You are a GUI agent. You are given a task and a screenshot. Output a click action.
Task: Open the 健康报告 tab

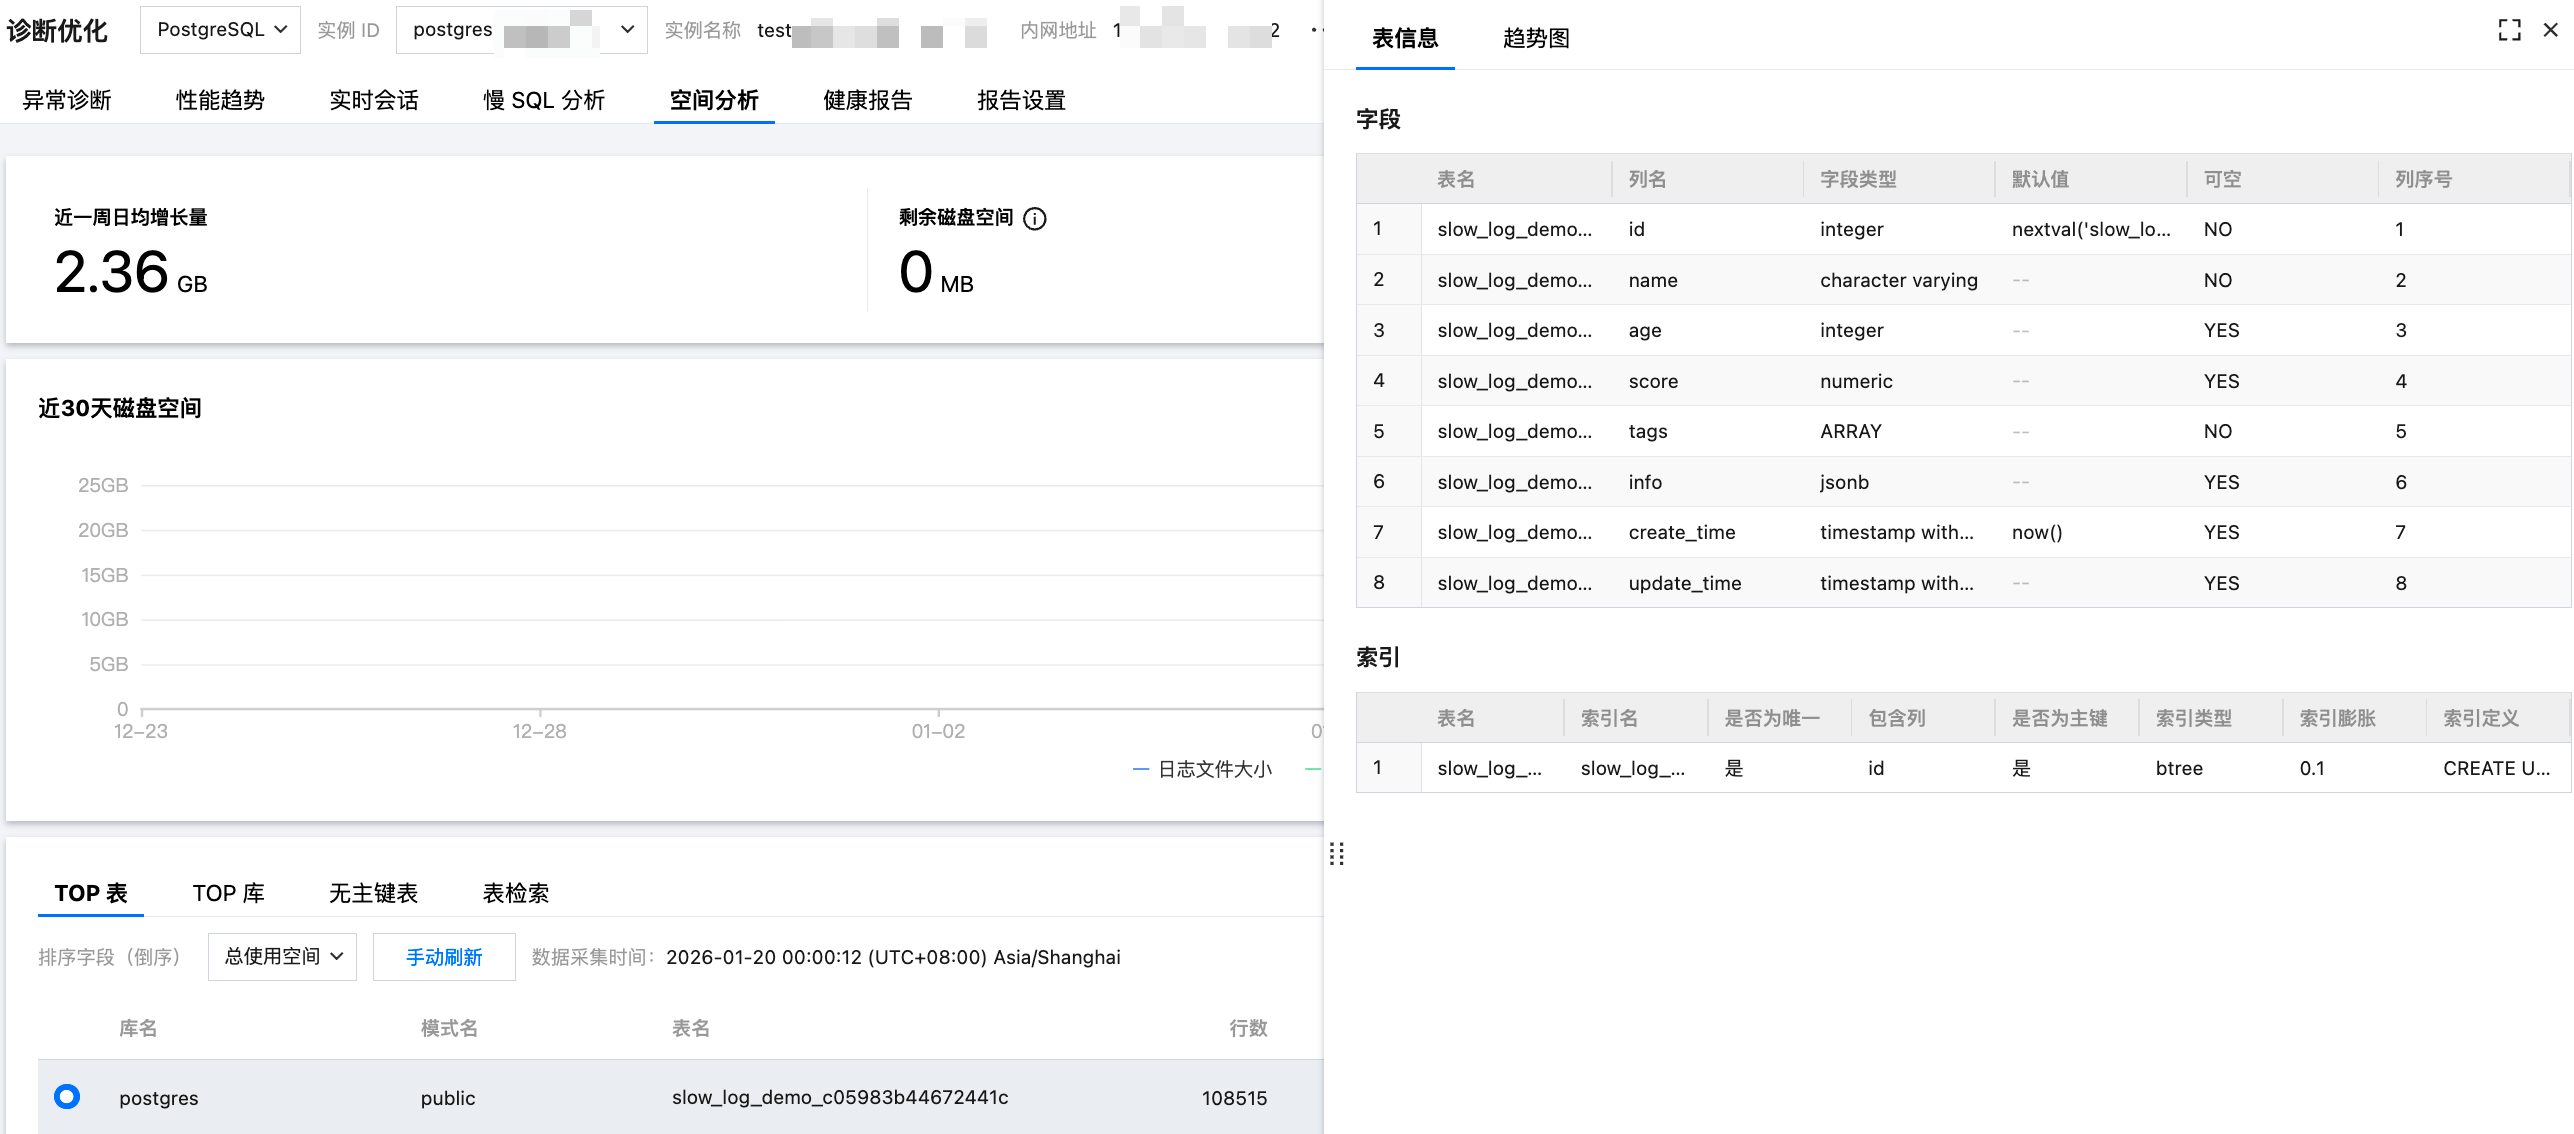pos(868,100)
